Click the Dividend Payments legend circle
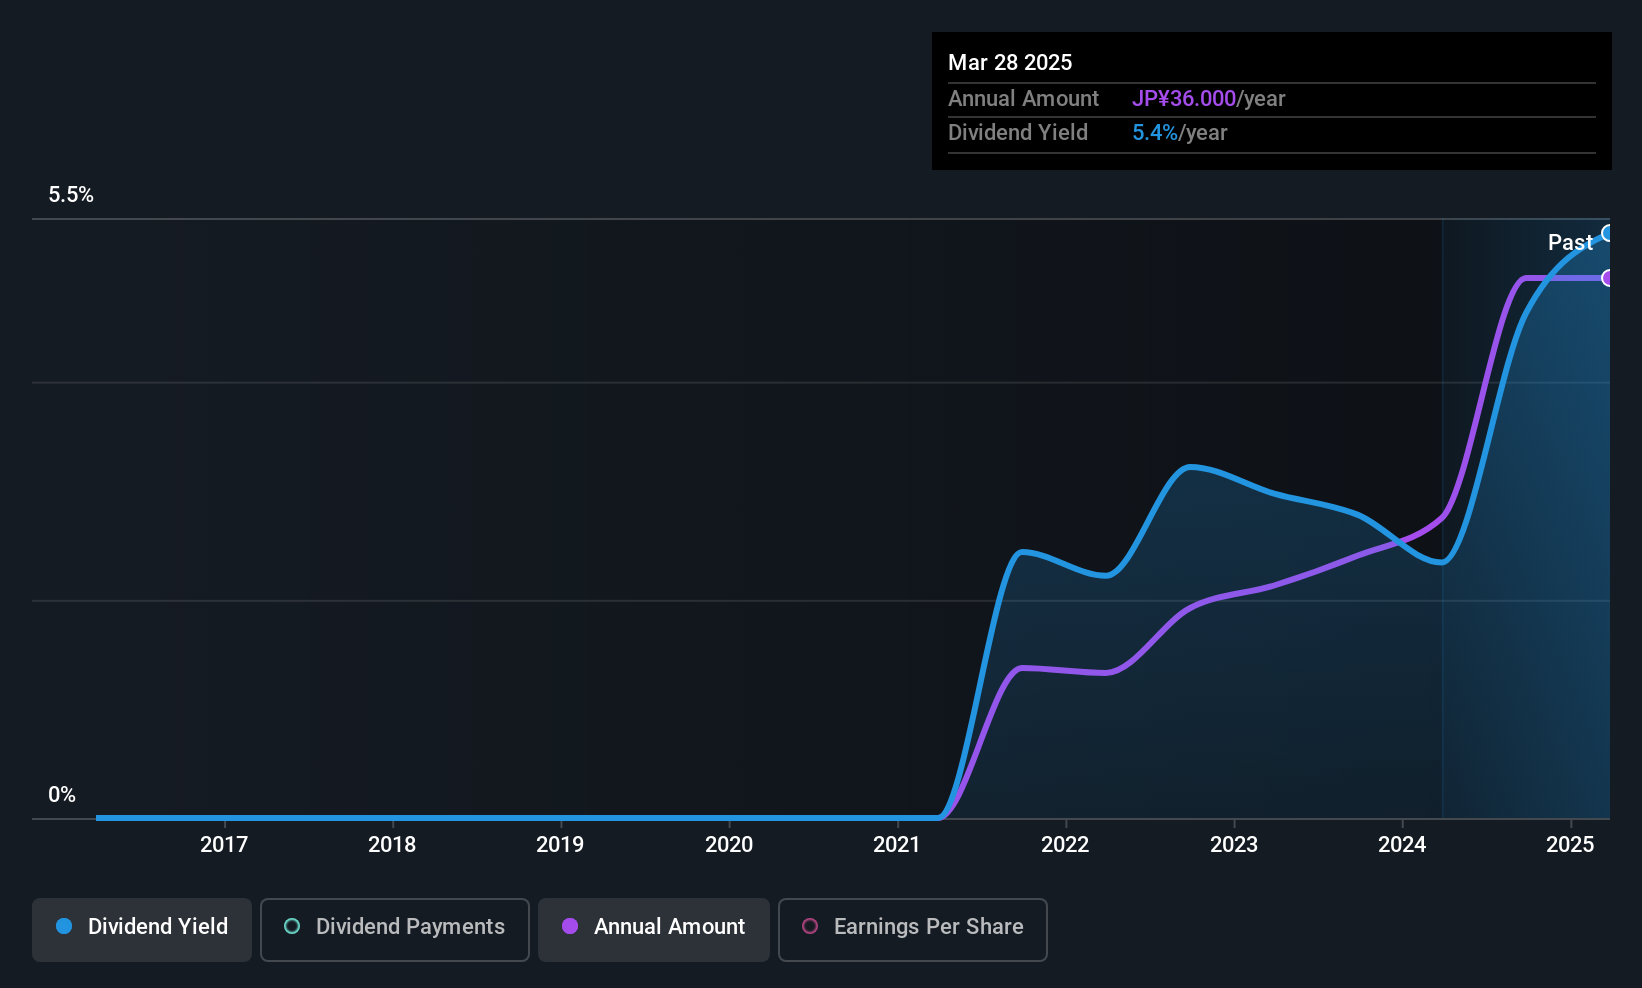 (x=292, y=927)
